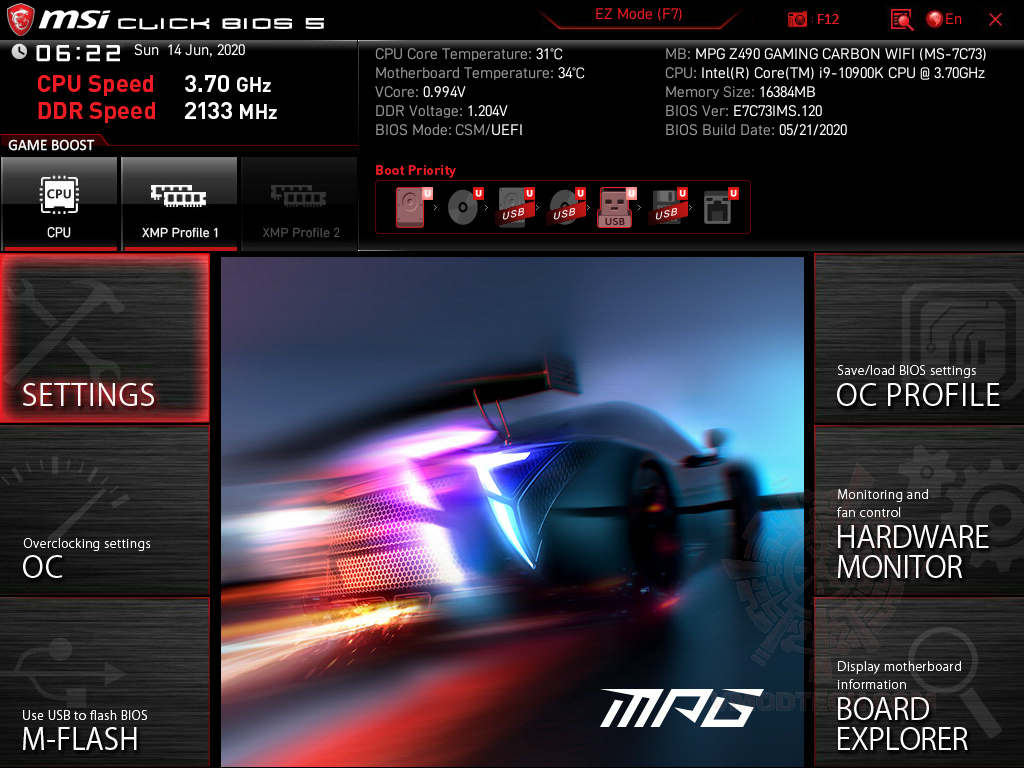Select the USB CD/DVD boot device icon
This screenshot has width=1024, height=768.
coord(566,207)
